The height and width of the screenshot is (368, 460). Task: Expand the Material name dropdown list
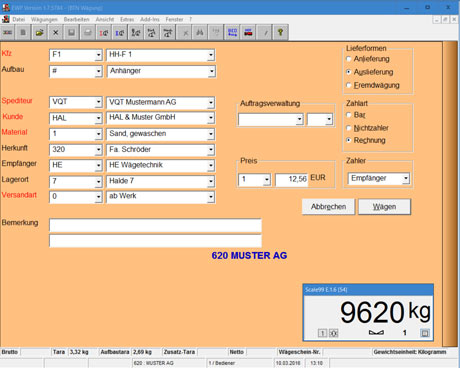[211, 134]
